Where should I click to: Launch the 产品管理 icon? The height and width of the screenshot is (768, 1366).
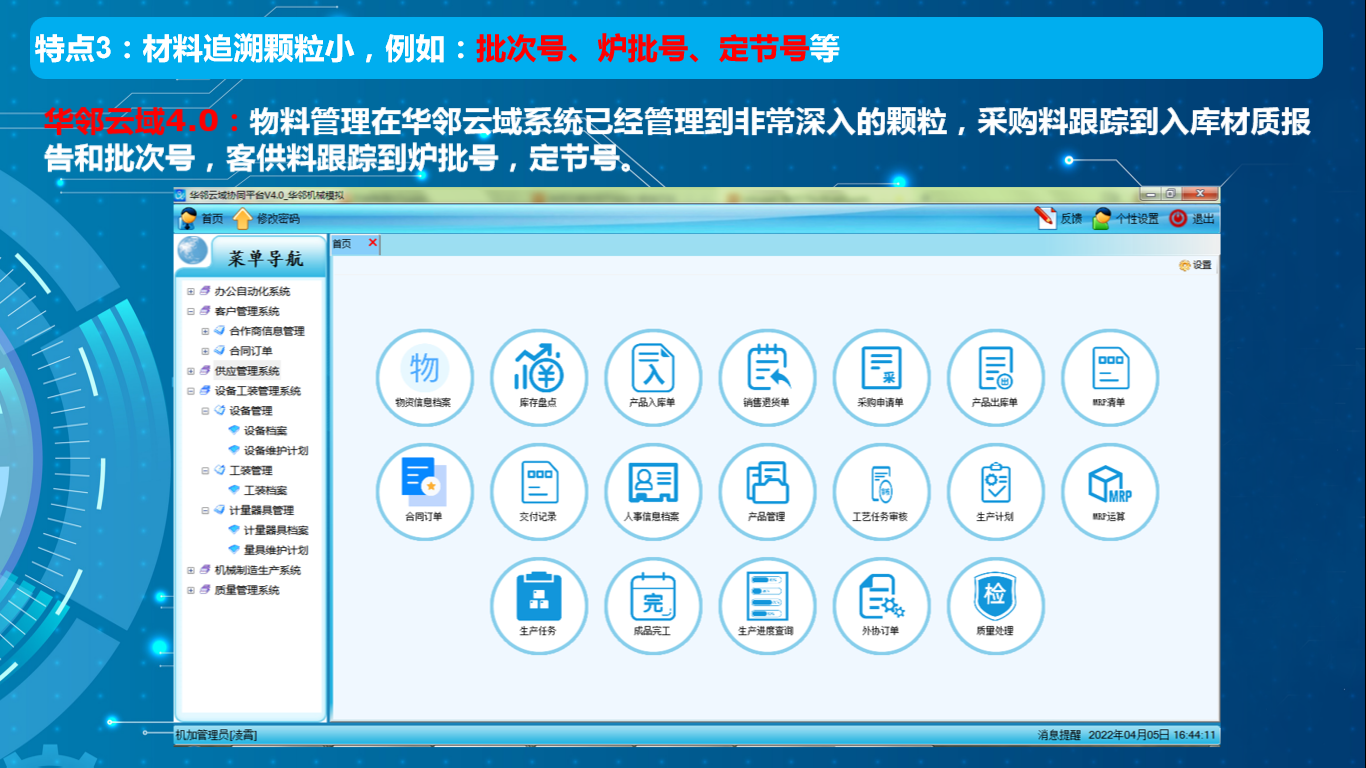point(767,492)
